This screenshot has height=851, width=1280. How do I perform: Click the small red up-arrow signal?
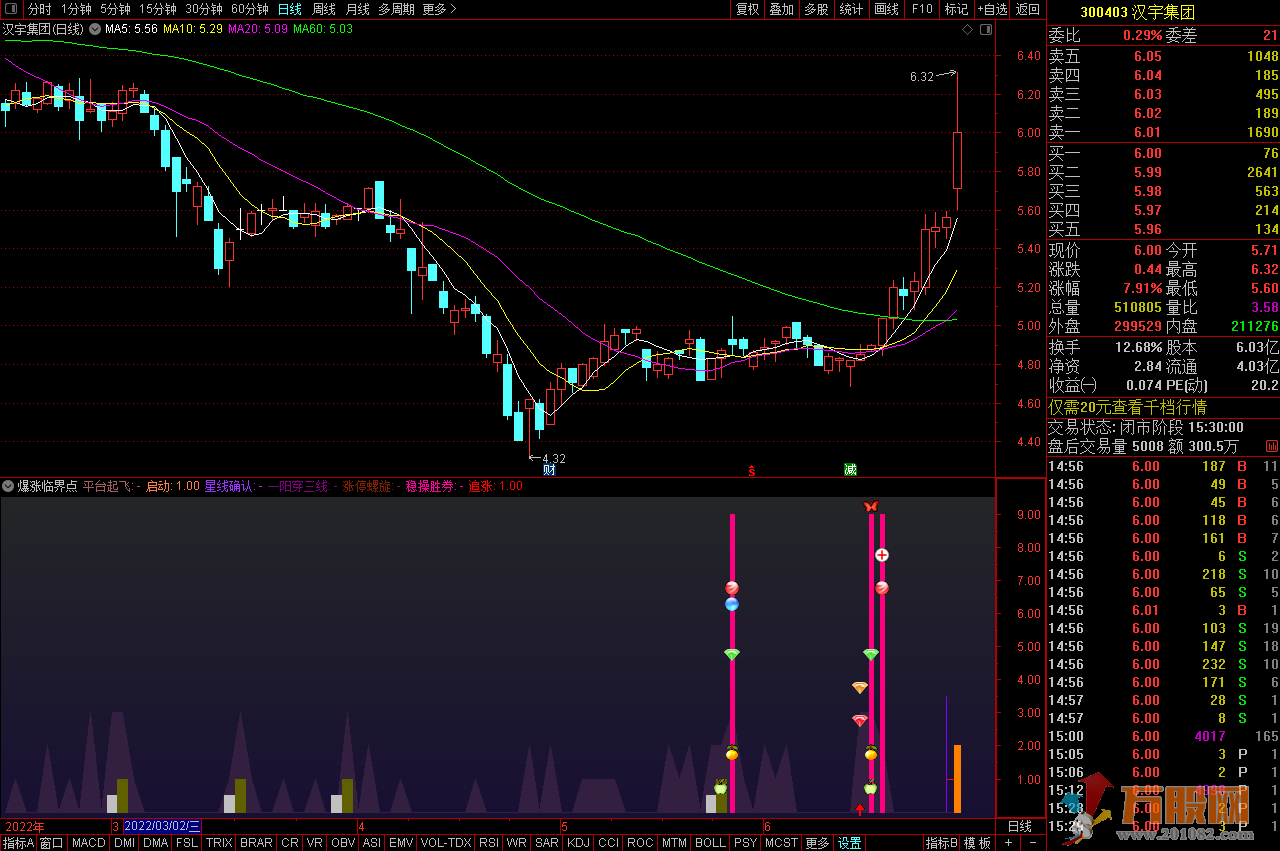point(860,808)
